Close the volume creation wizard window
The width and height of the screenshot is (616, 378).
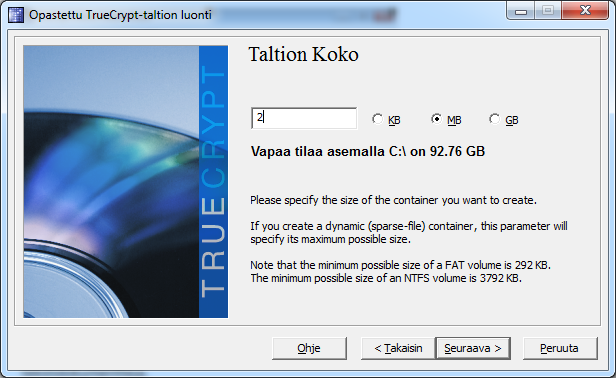pos(585,11)
